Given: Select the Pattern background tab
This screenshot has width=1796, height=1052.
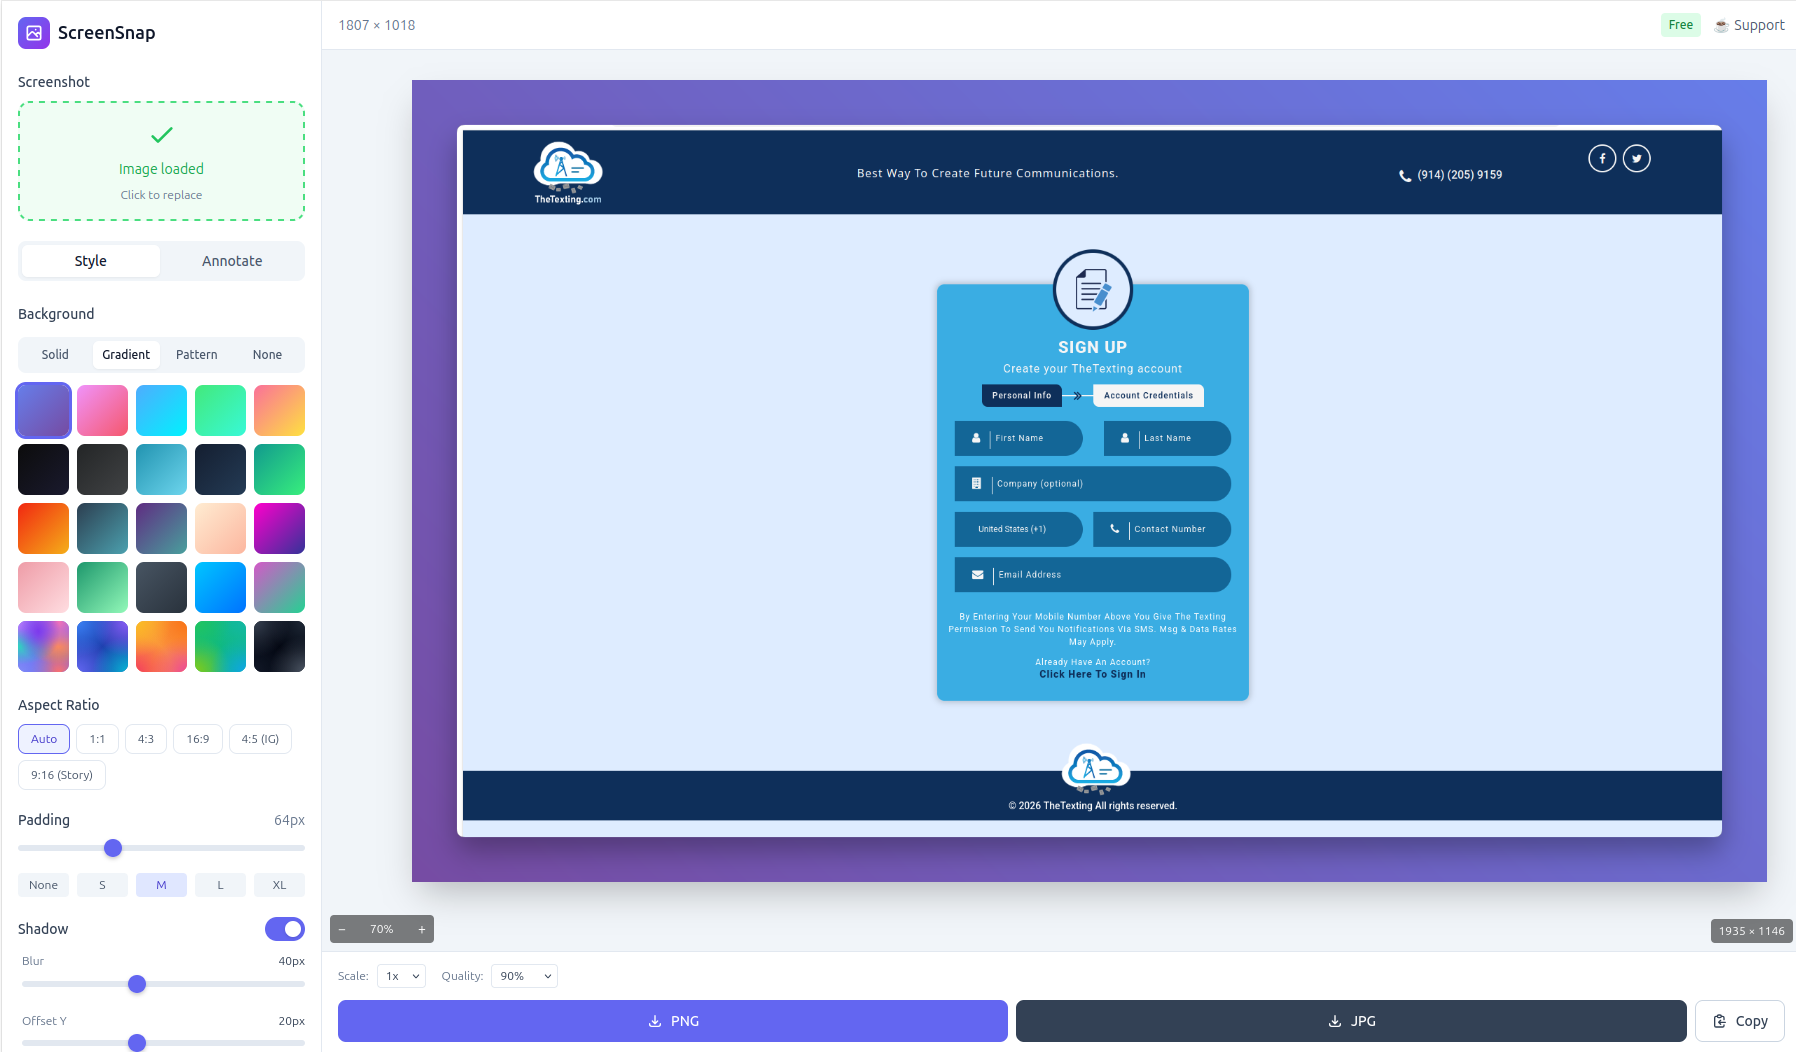Looking at the screenshot, I should tap(196, 354).
